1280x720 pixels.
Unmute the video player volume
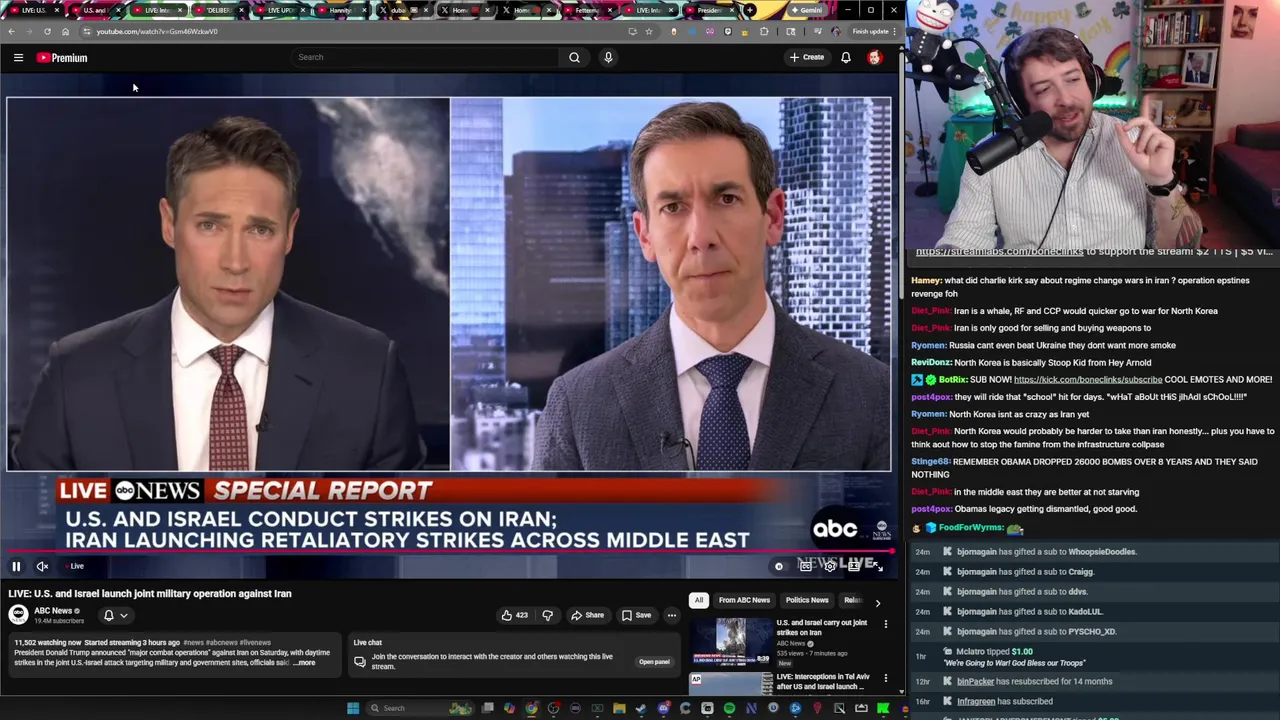click(x=42, y=566)
